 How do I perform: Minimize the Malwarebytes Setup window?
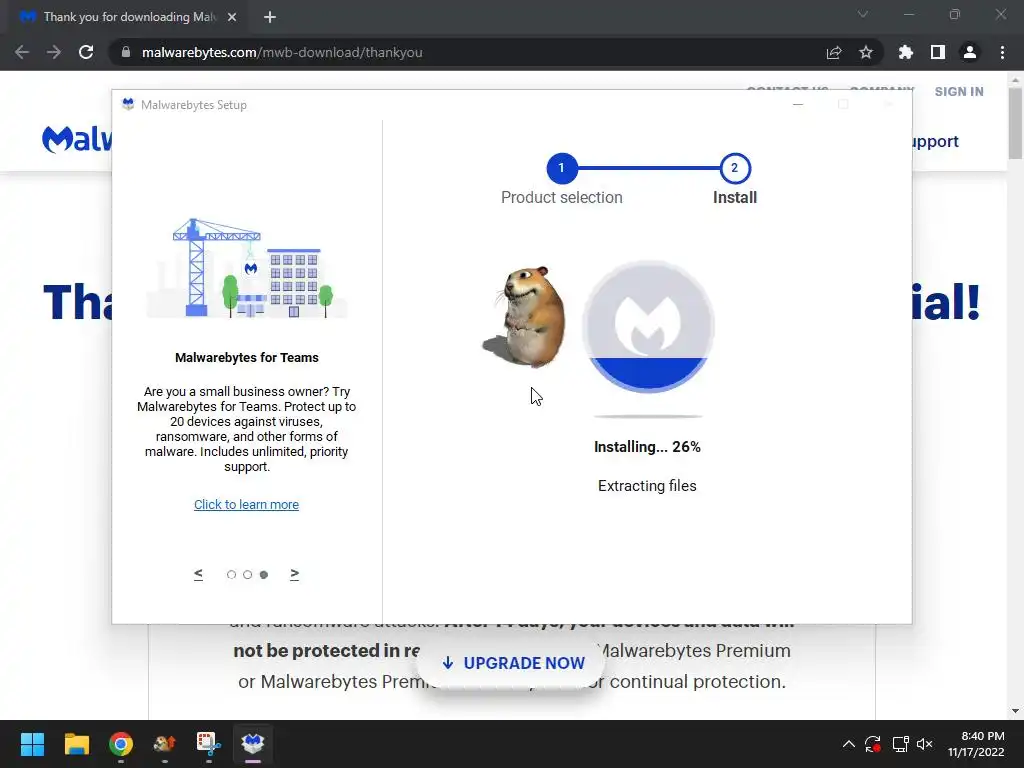click(798, 104)
